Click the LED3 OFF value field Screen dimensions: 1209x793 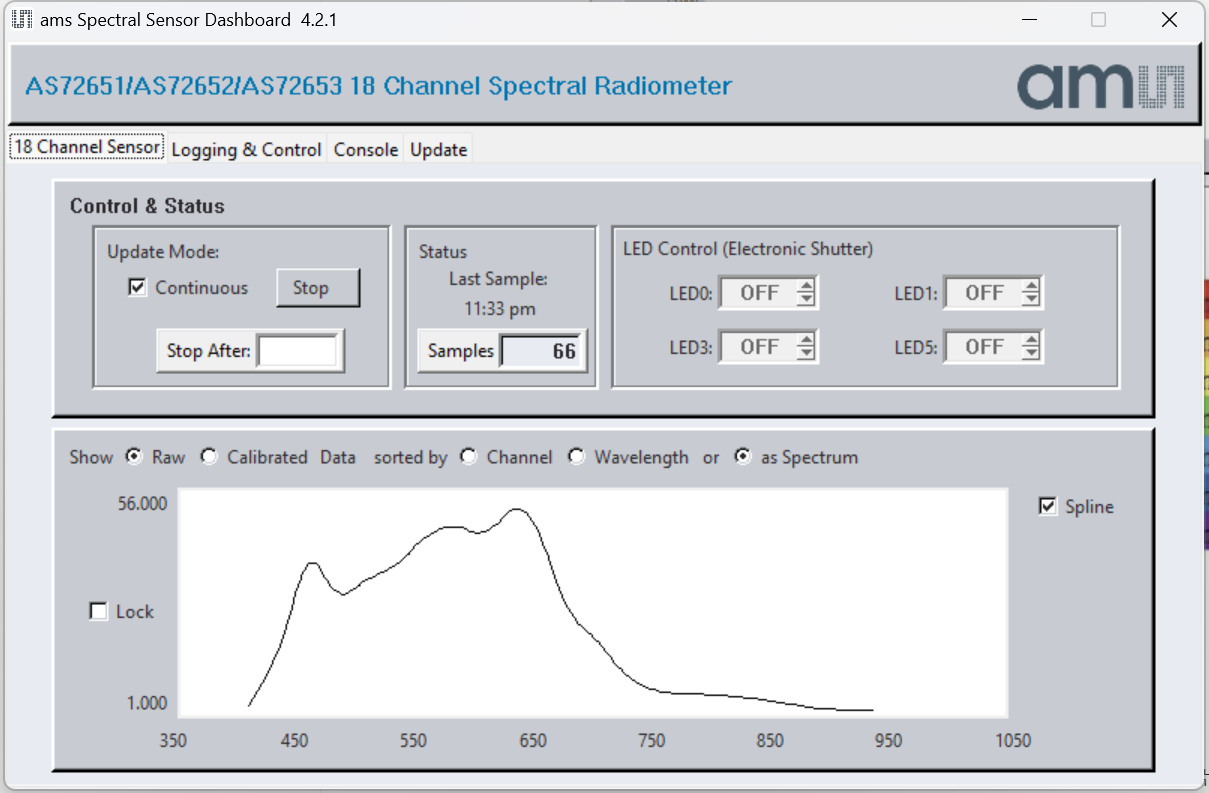(759, 347)
